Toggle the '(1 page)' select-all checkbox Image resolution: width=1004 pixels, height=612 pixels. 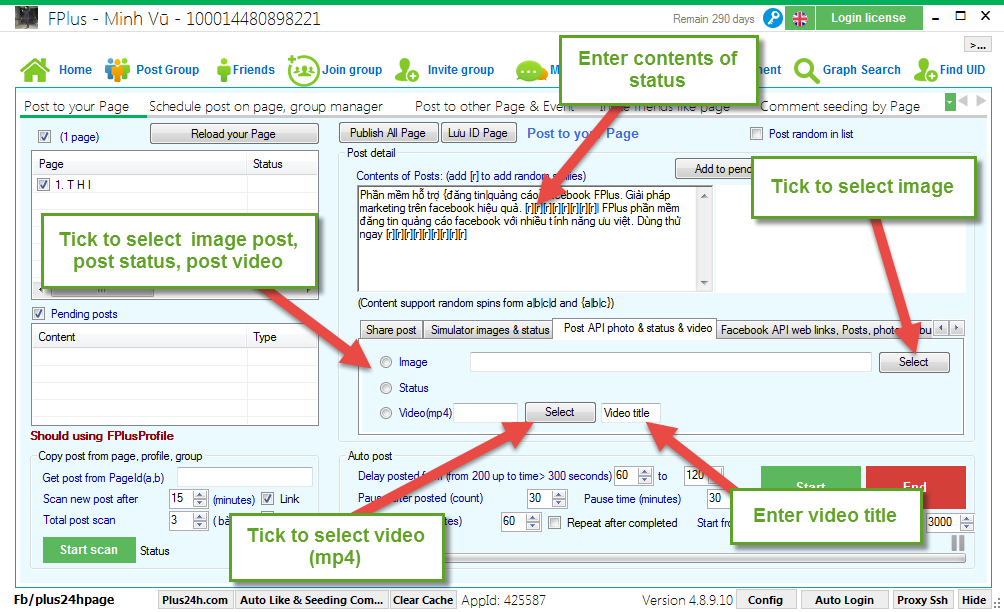pyautogui.click(x=44, y=136)
